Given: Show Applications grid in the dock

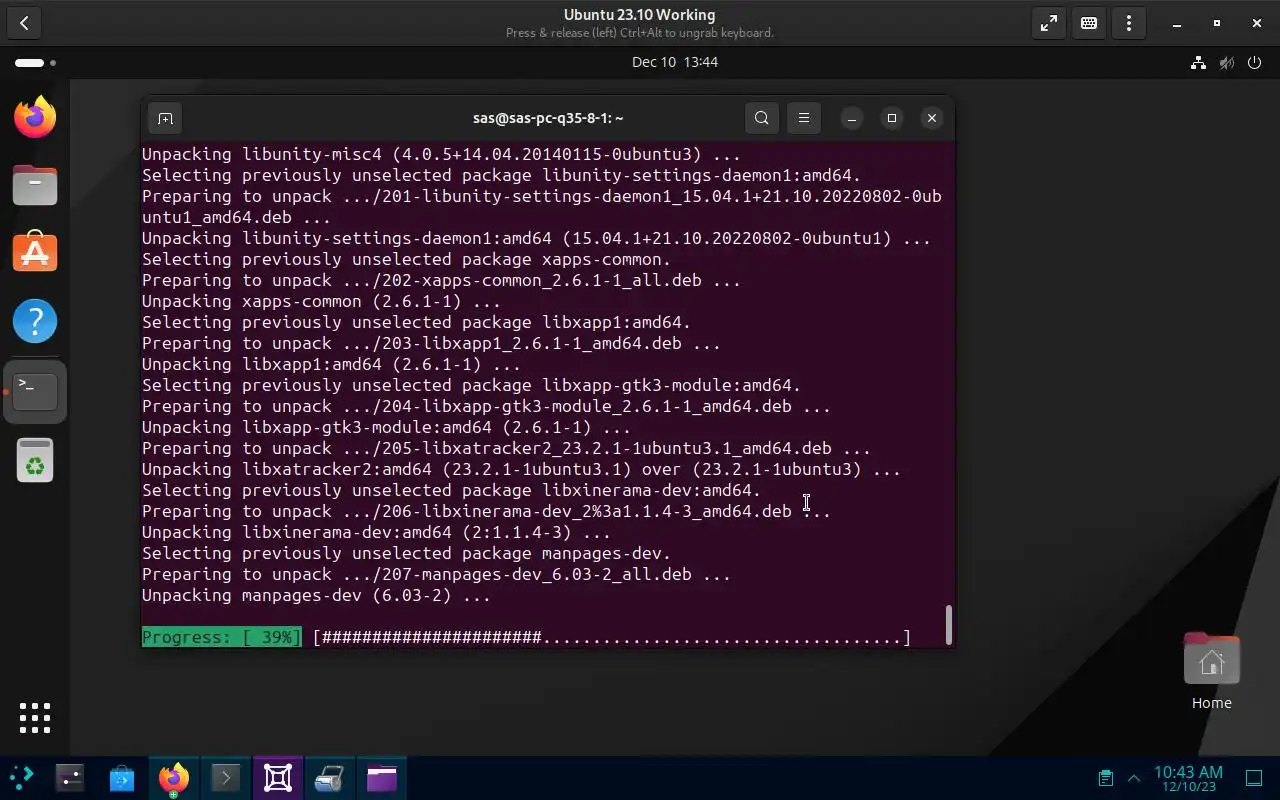Looking at the screenshot, I should pyautogui.click(x=35, y=717).
